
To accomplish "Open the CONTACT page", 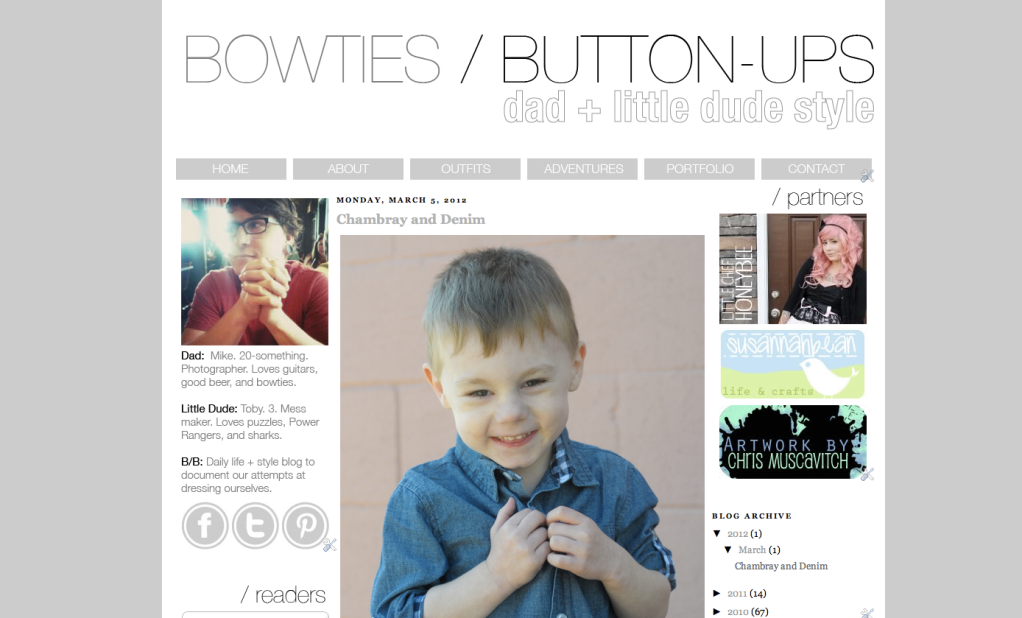I will coord(816,169).
